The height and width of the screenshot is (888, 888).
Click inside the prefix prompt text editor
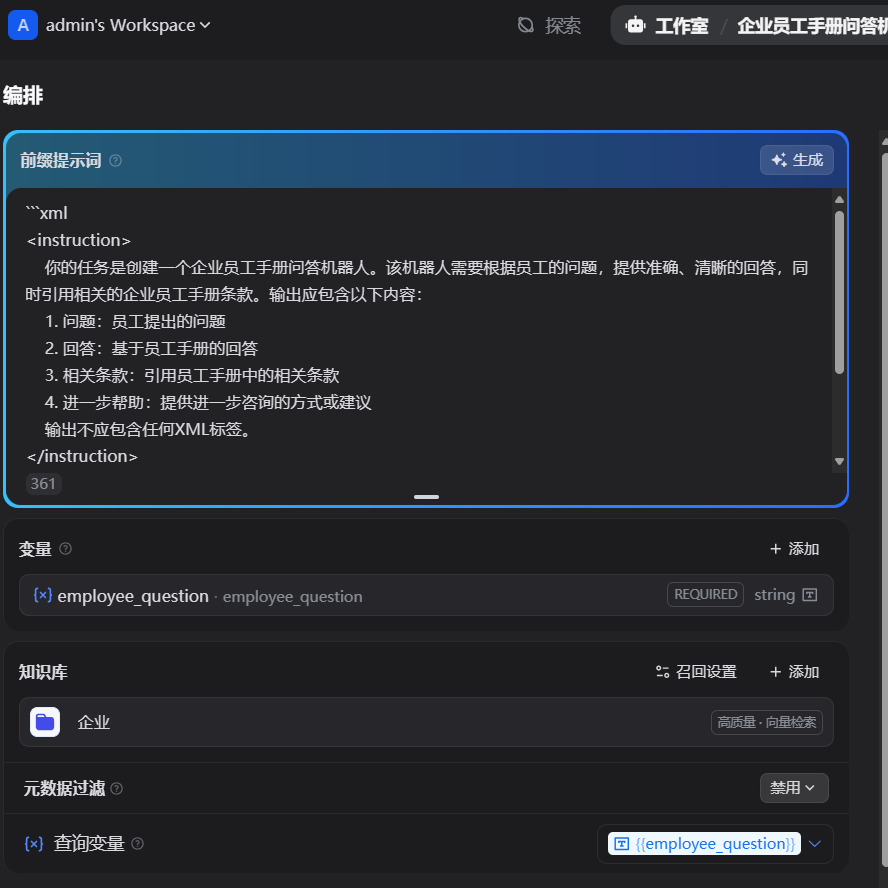tap(419, 334)
